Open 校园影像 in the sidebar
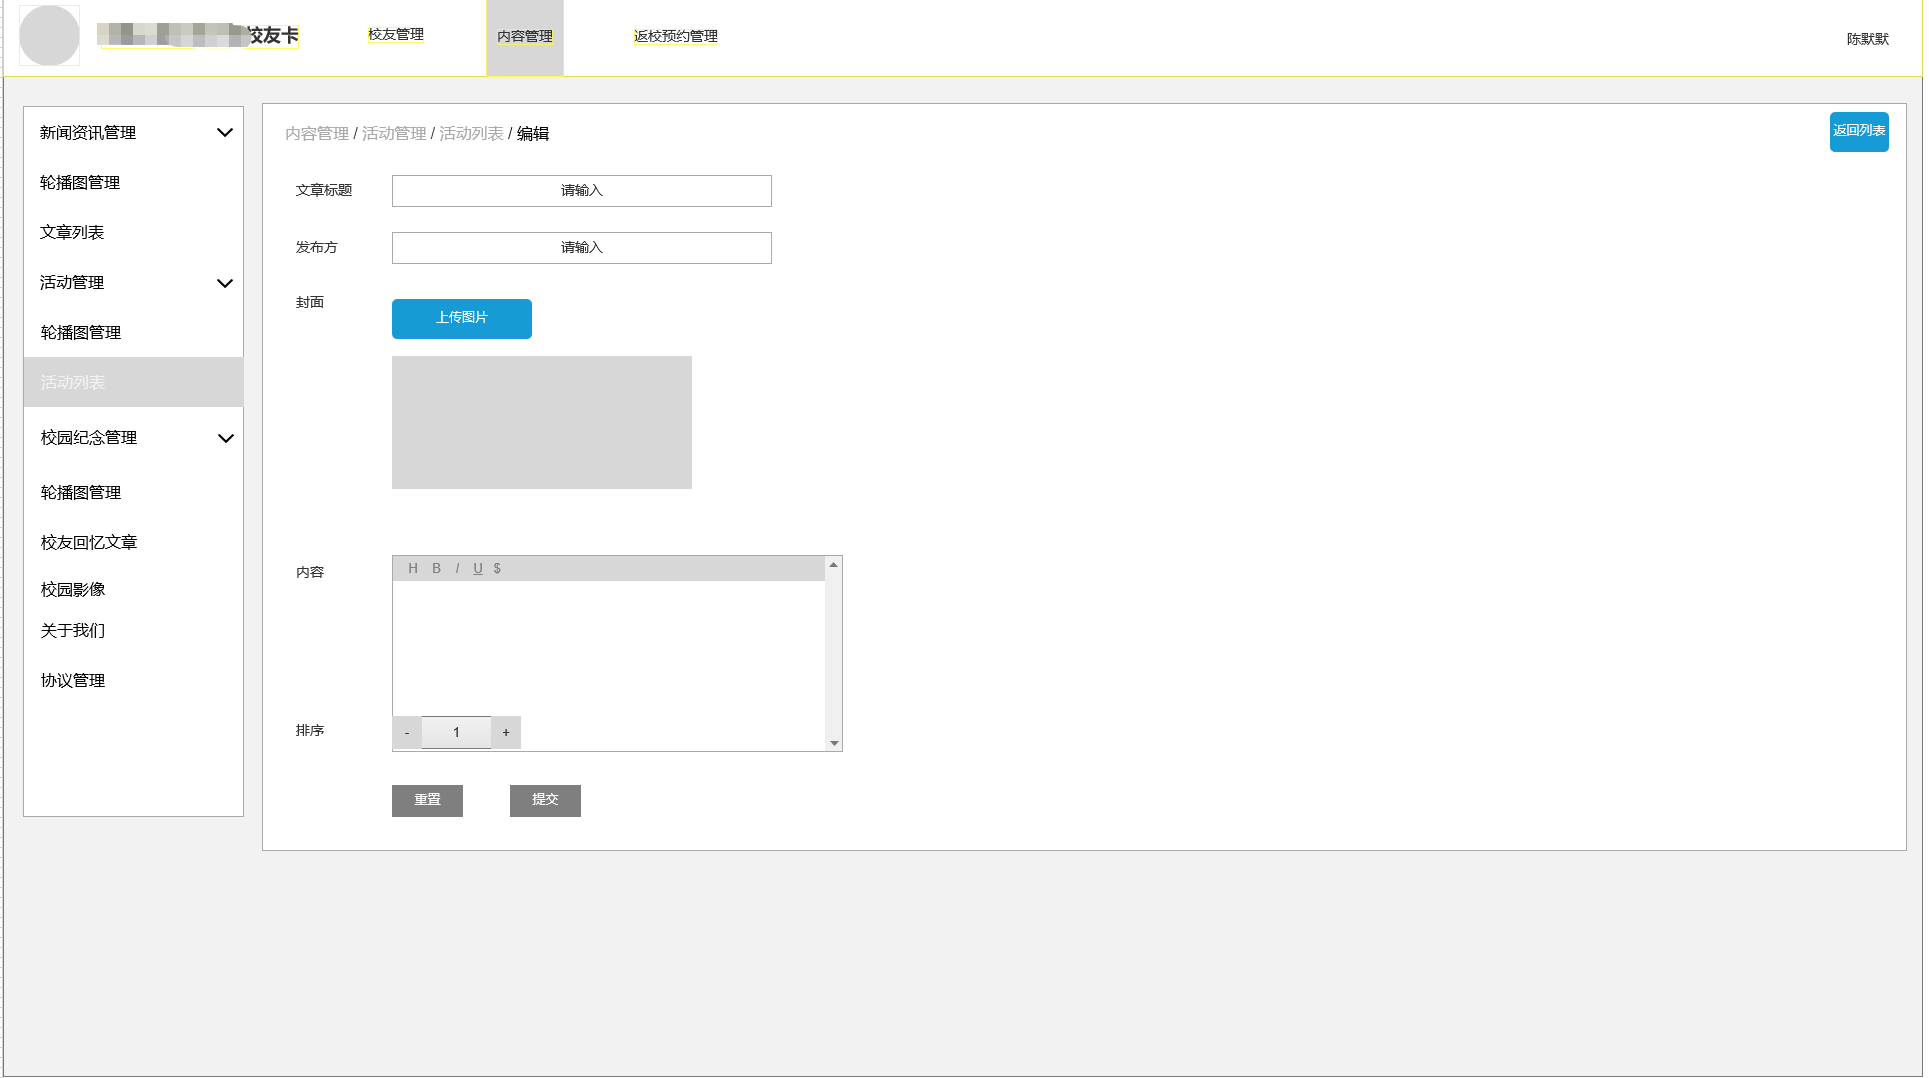 [x=73, y=589]
